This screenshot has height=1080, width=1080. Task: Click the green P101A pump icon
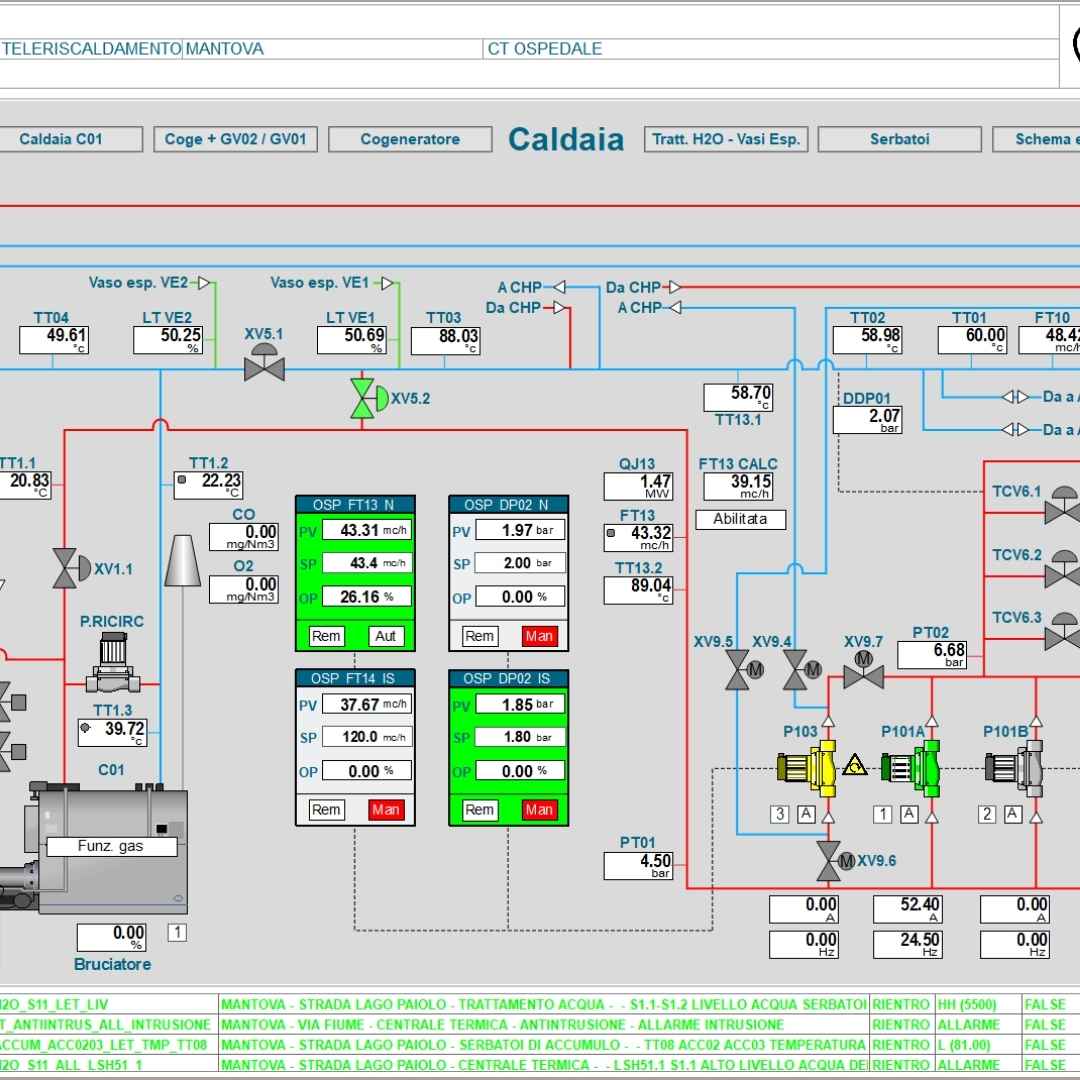pyautogui.click(x=912, y=766)
